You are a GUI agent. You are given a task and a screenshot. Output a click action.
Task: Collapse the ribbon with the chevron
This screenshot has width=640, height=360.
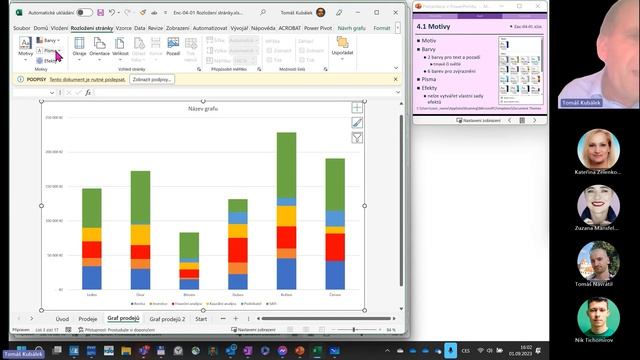point(396,68)
